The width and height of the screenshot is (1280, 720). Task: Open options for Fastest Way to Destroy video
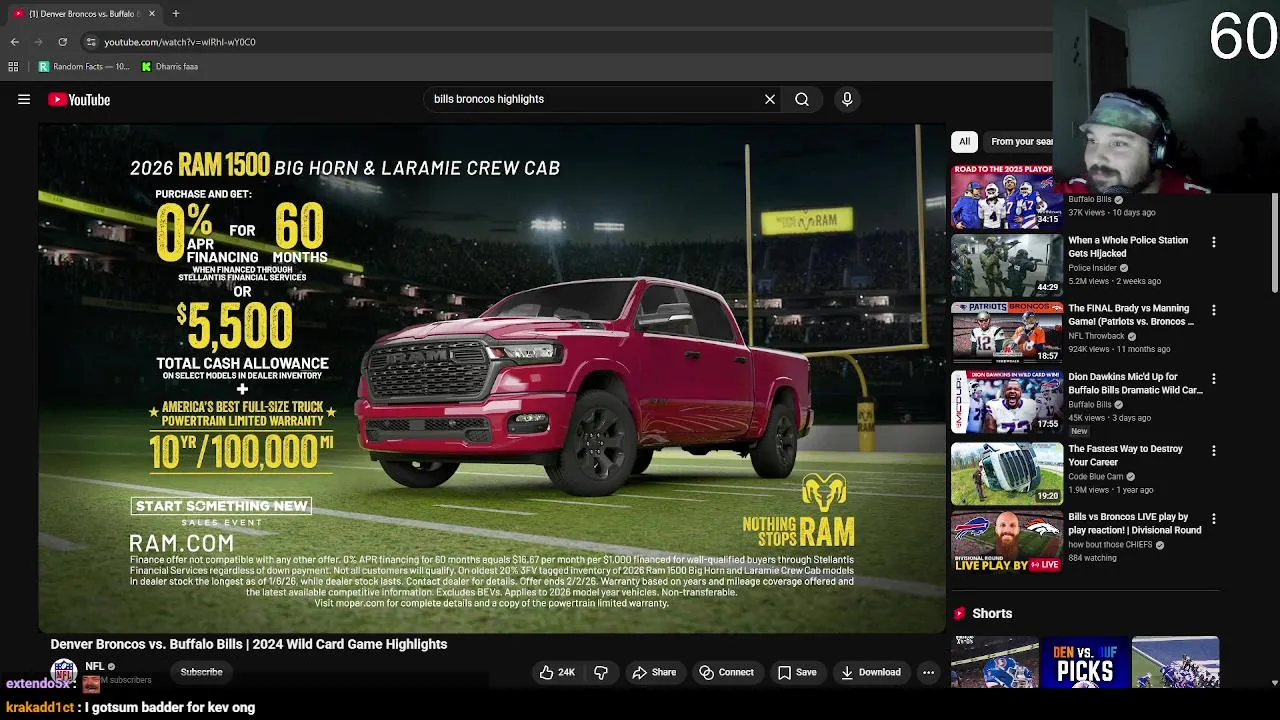(x=1213, y=451)
